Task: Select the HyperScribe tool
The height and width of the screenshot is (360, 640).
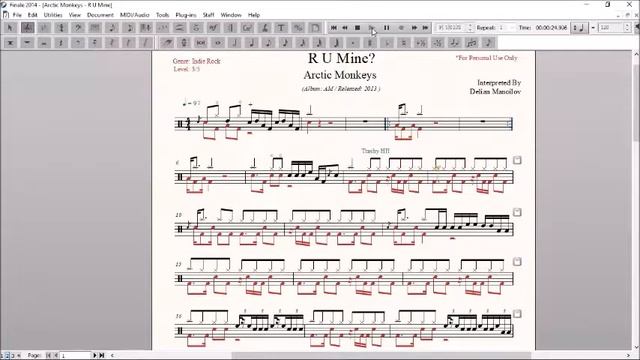Action: click(x=146, y=28)
